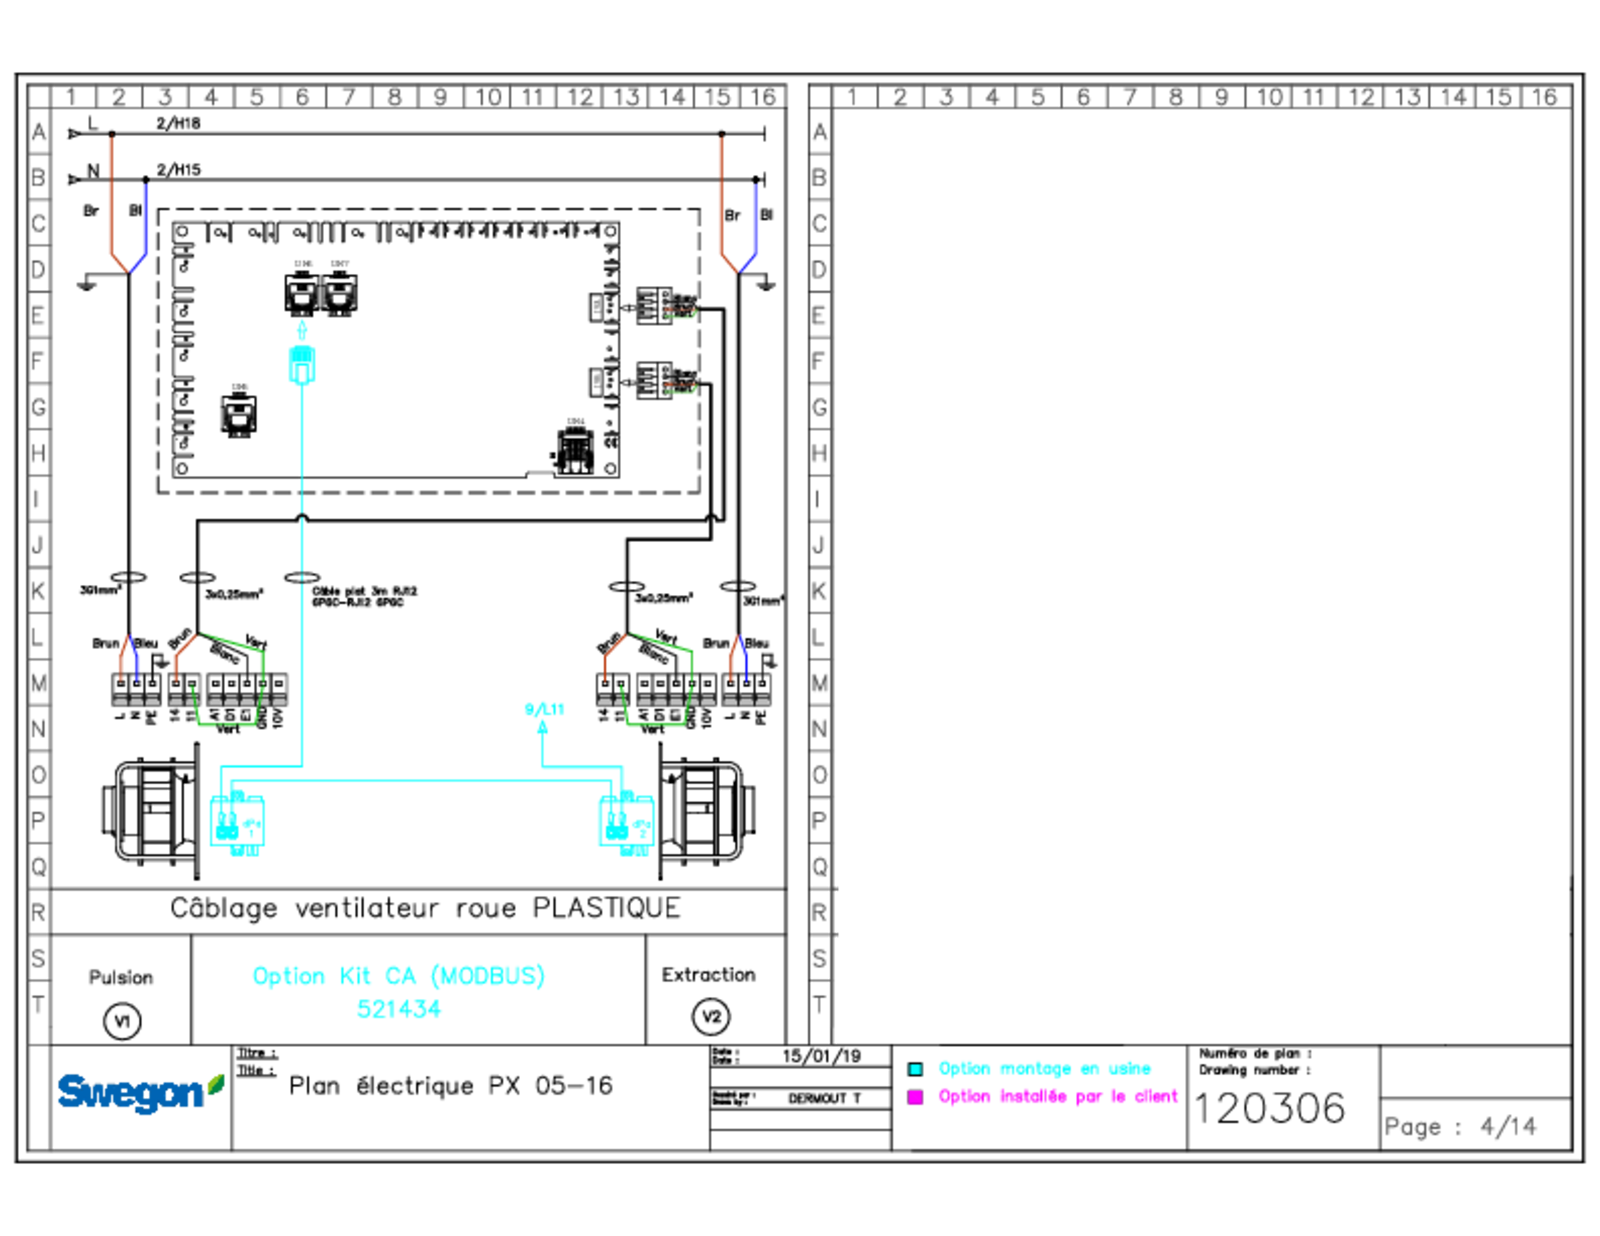Select the bottom-right cyan cylinder unit

coord(625,824)
